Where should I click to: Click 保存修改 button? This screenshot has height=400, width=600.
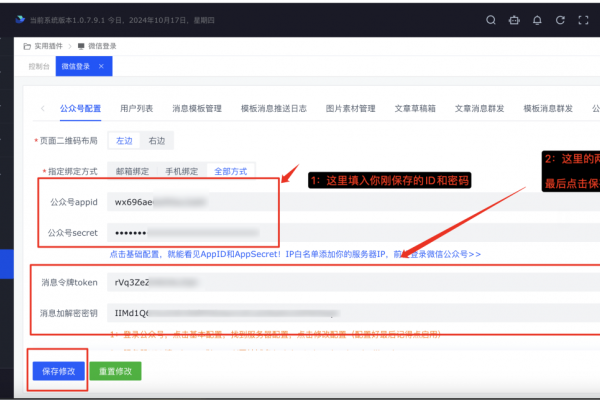[x=59, y=371]
